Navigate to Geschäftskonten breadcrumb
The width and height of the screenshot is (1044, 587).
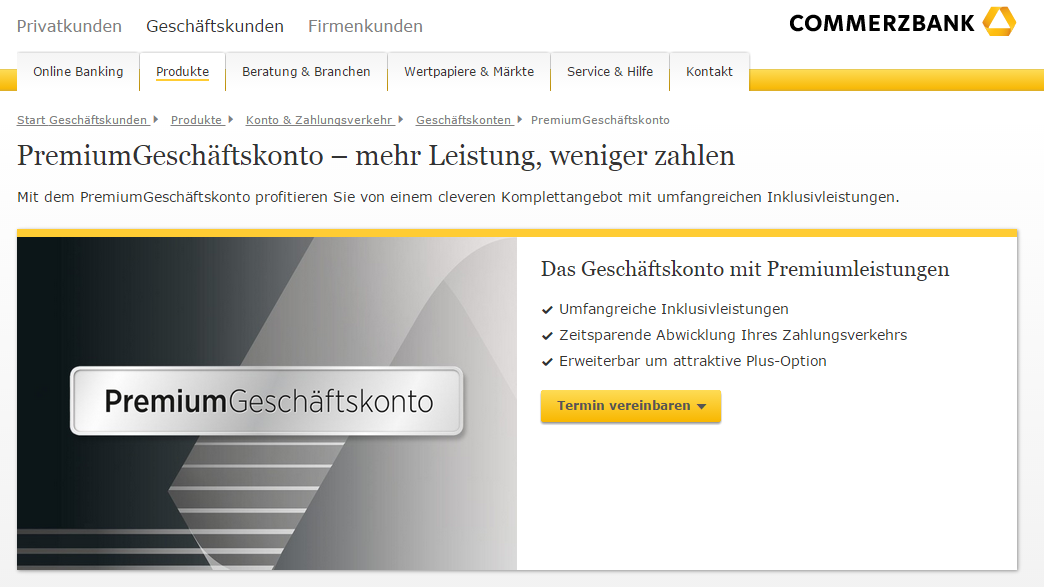point(463,120)
